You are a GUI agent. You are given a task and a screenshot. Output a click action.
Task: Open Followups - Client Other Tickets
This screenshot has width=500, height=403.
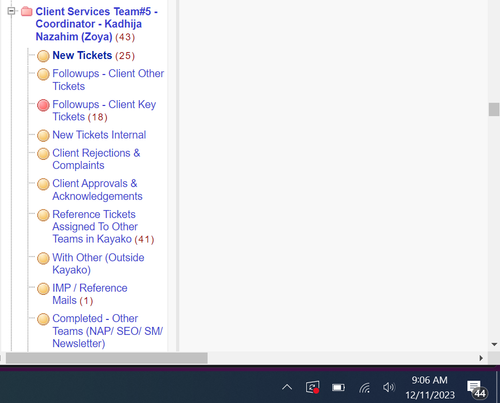pos(108,80)
